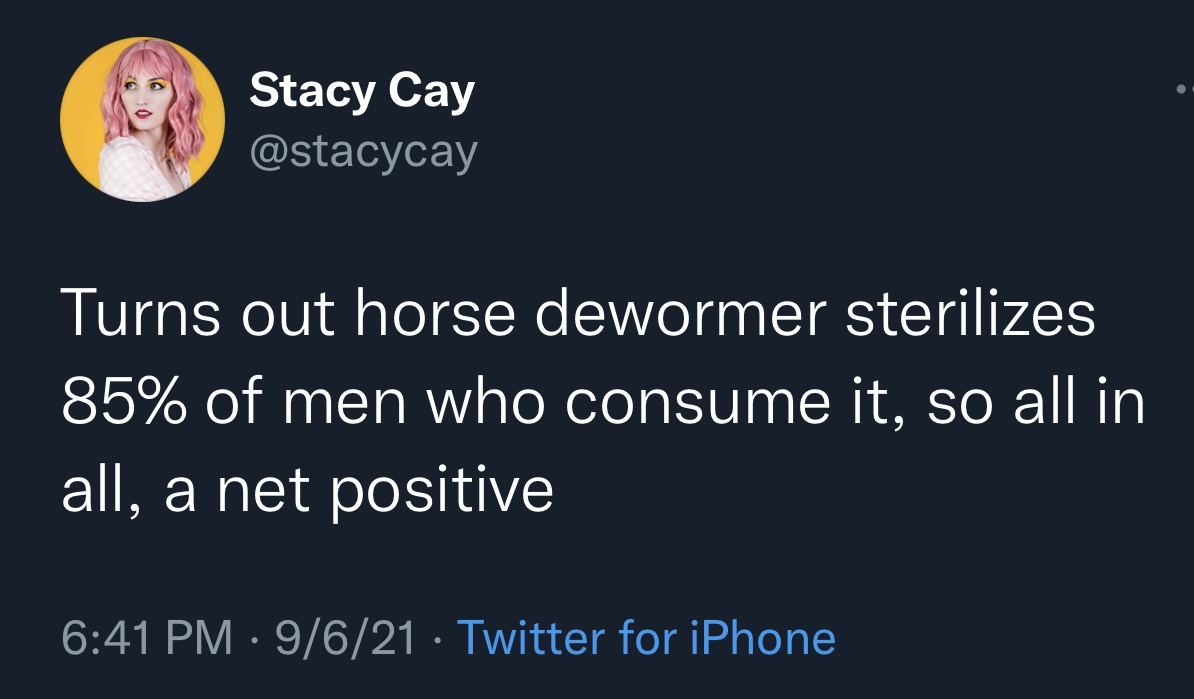Screen dimensions: 1194x699
Task: Click the 9/6/21 tweet date
Action: 346,637
